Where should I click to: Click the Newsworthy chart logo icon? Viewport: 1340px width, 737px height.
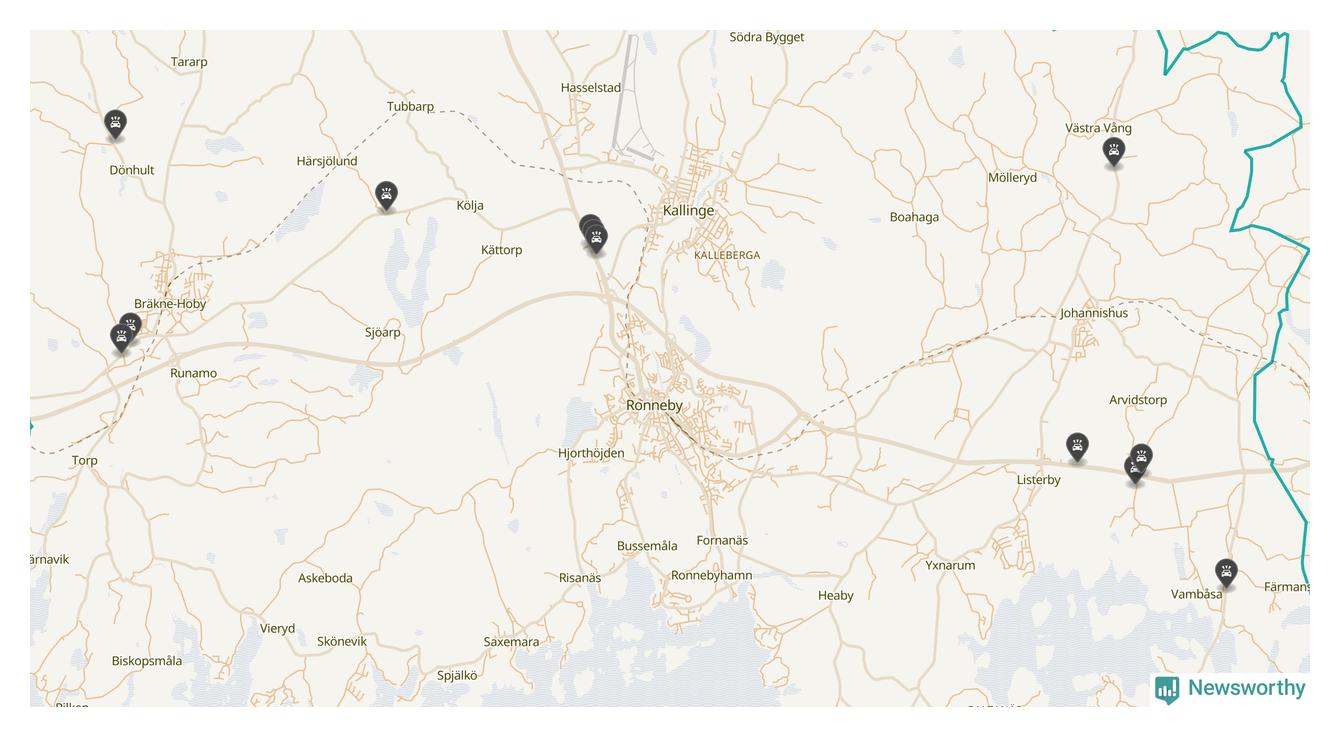1167,689
